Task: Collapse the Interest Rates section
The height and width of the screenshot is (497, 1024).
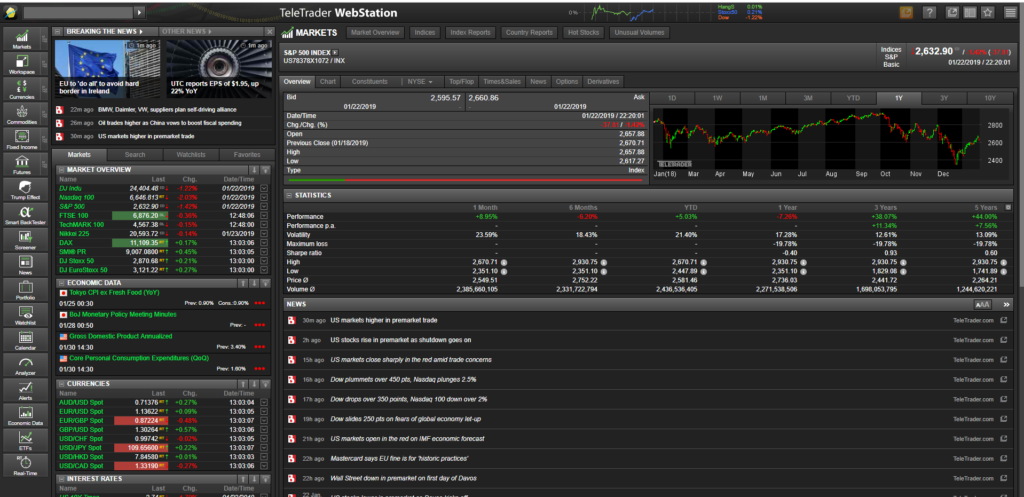Action: [61, 479]
